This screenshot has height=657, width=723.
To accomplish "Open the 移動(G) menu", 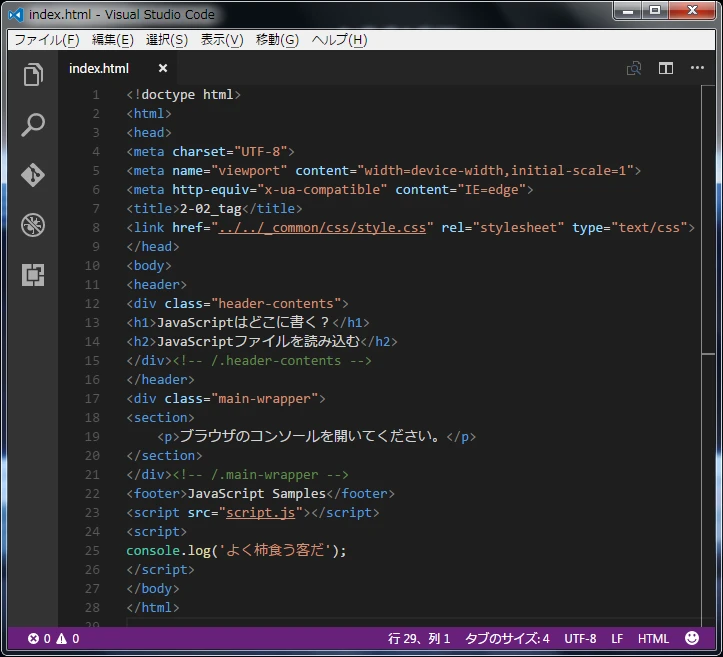I will tap(277, 40).
